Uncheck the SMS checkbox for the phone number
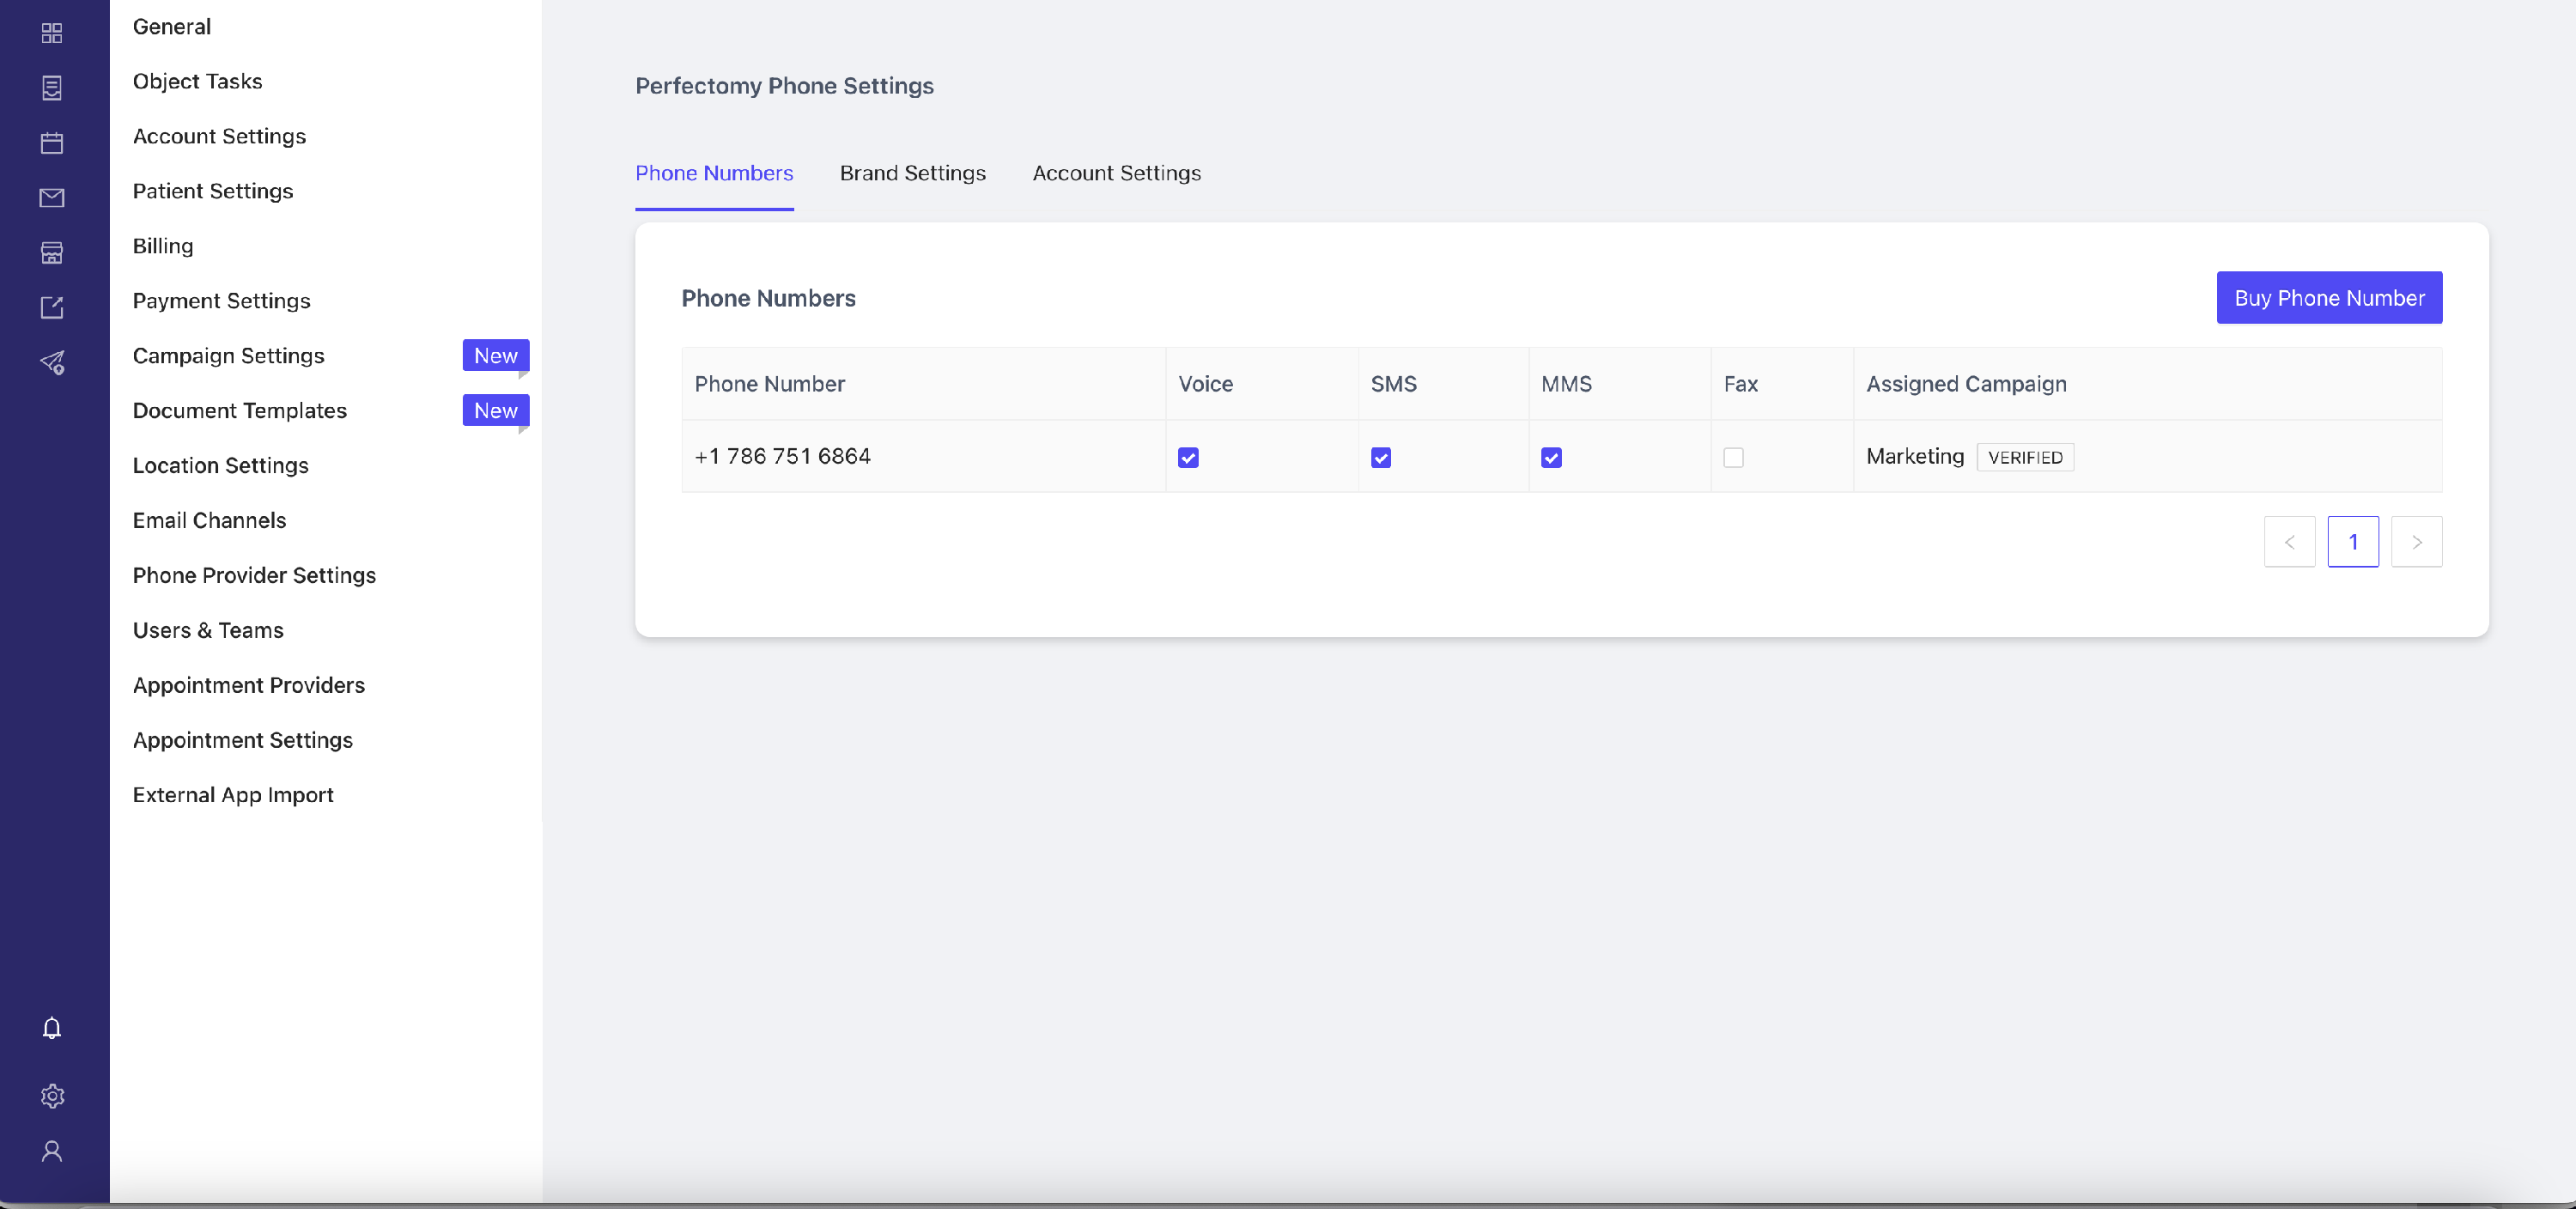Viewport: 2576px width, 1209px height. click(1380, 457)
